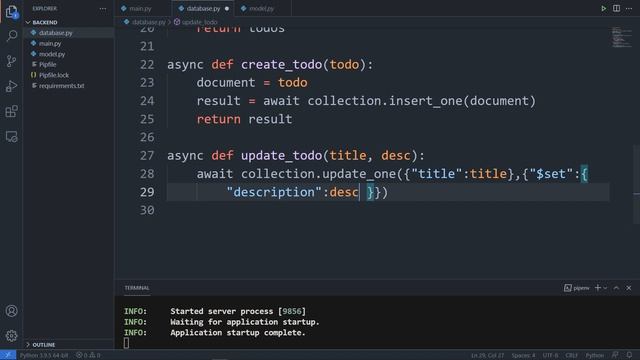Screen dimensions: 640x360
Task: Click update_todo function name on line 27
Action: tap(281, 156)
